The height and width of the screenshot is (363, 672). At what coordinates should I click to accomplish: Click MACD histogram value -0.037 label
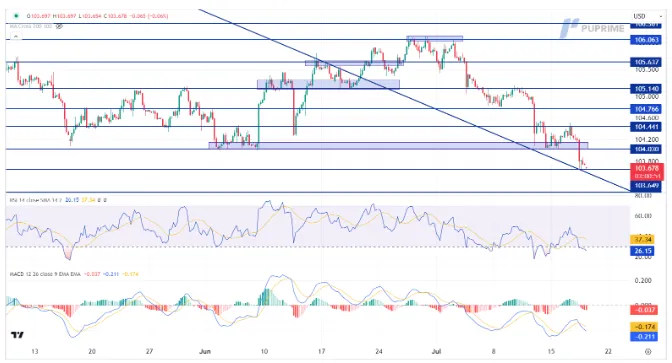(643, 309)
